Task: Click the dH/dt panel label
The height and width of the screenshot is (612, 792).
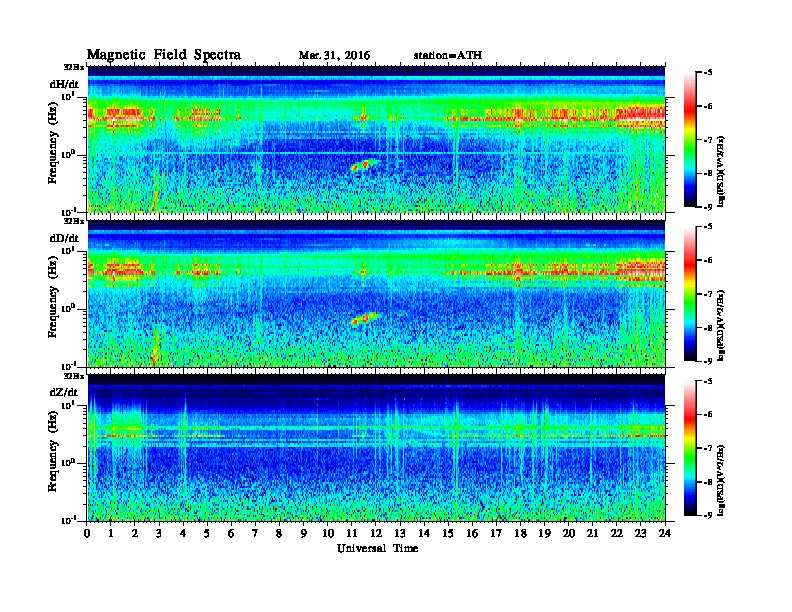Action: [x=64, y=84]
